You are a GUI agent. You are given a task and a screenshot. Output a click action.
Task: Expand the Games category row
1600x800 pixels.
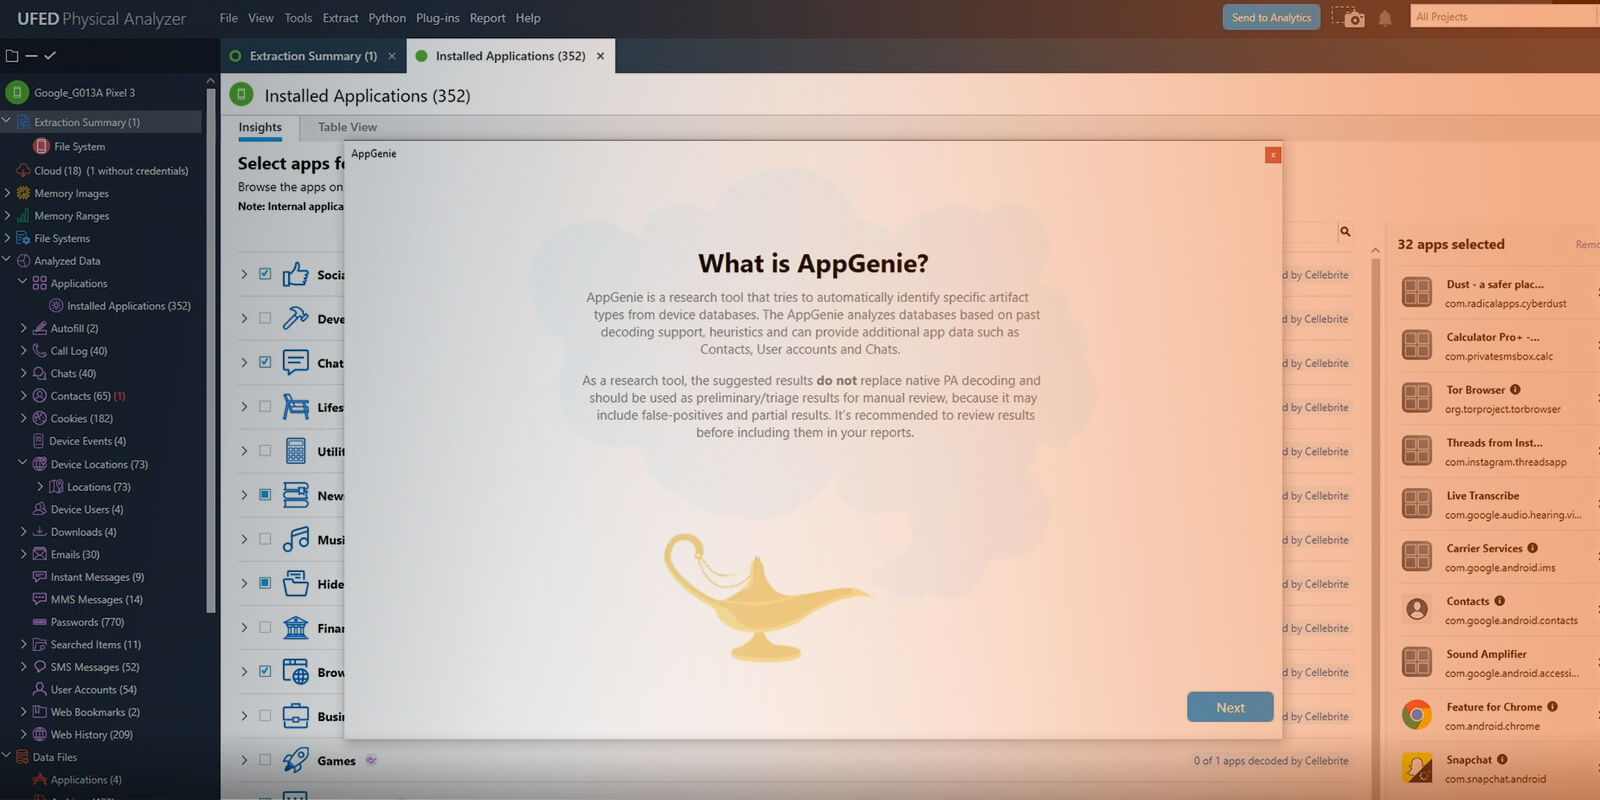pos(243,760)
